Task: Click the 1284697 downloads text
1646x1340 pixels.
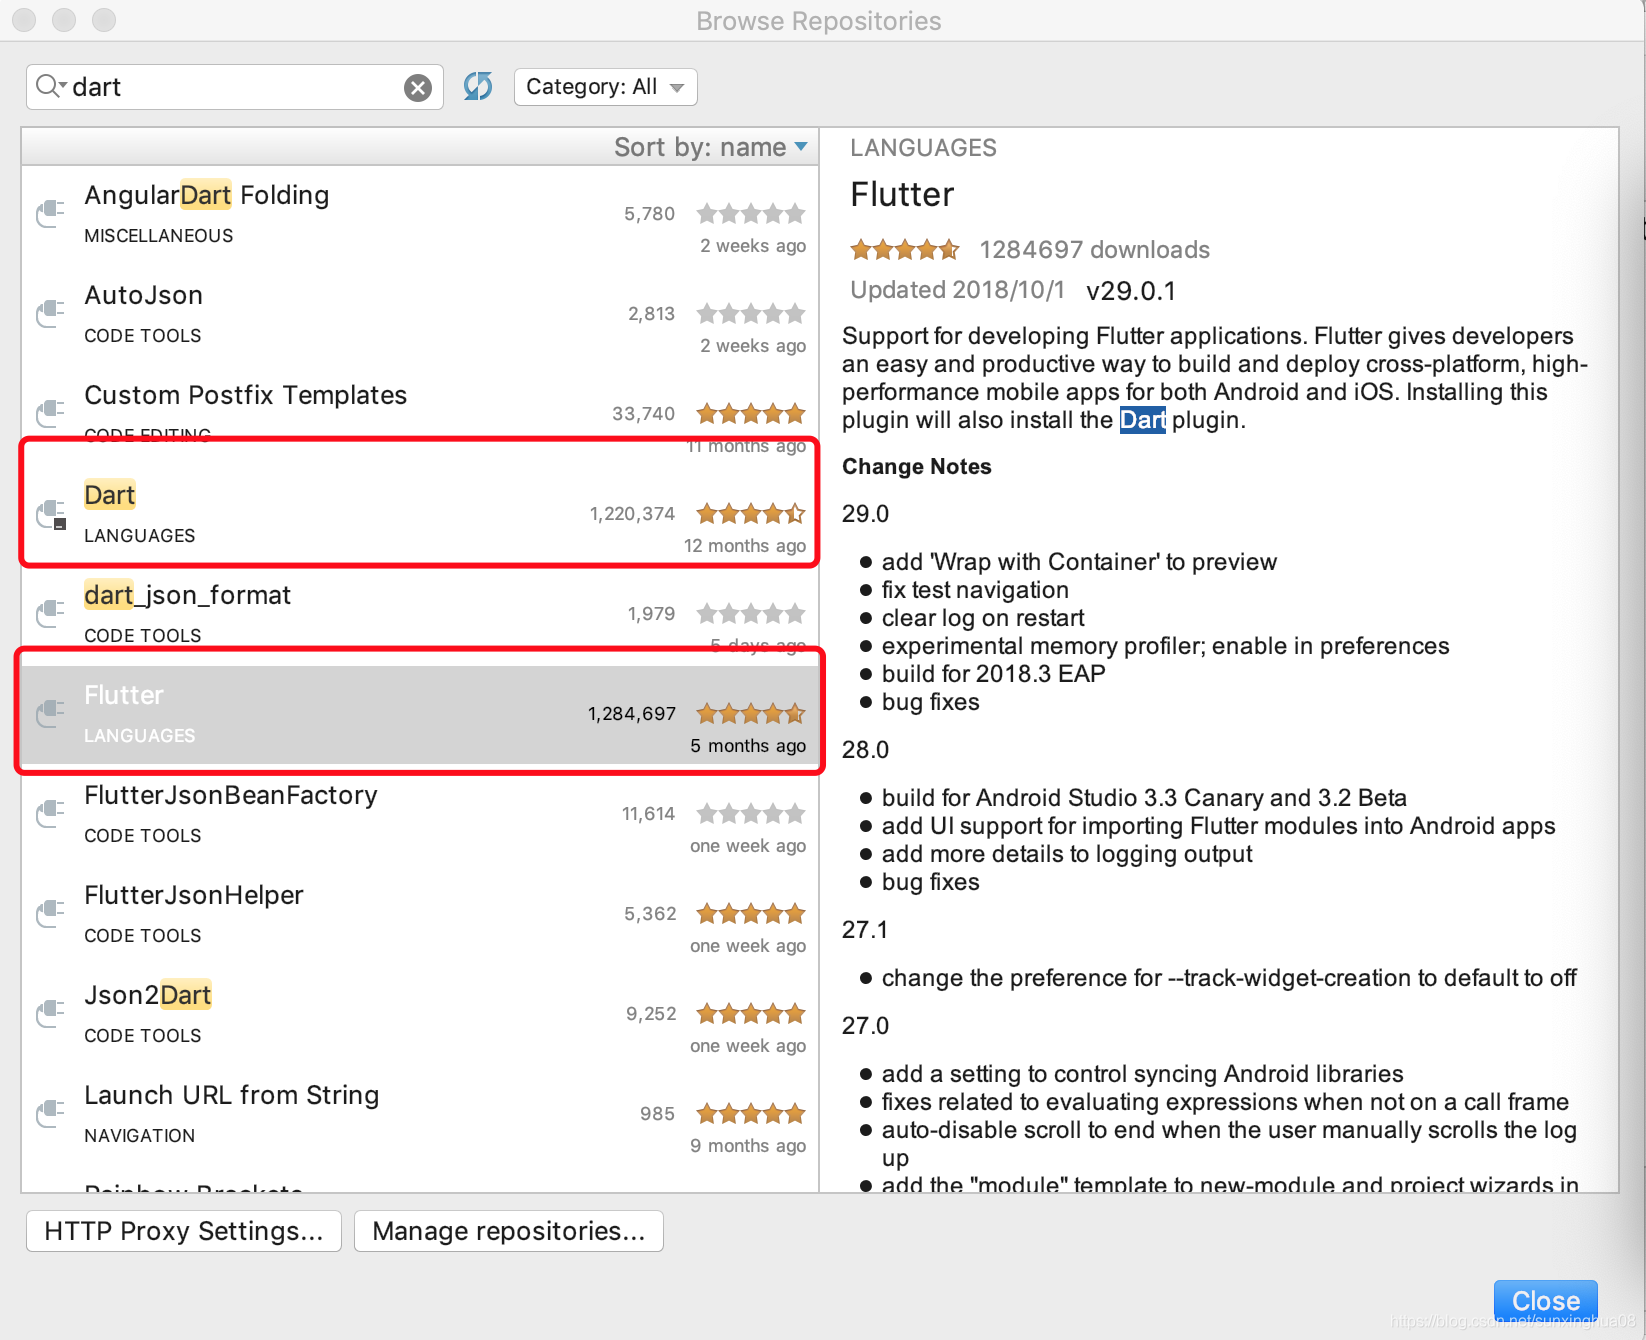Action: pyautogui.click(x=1095, y=250)
